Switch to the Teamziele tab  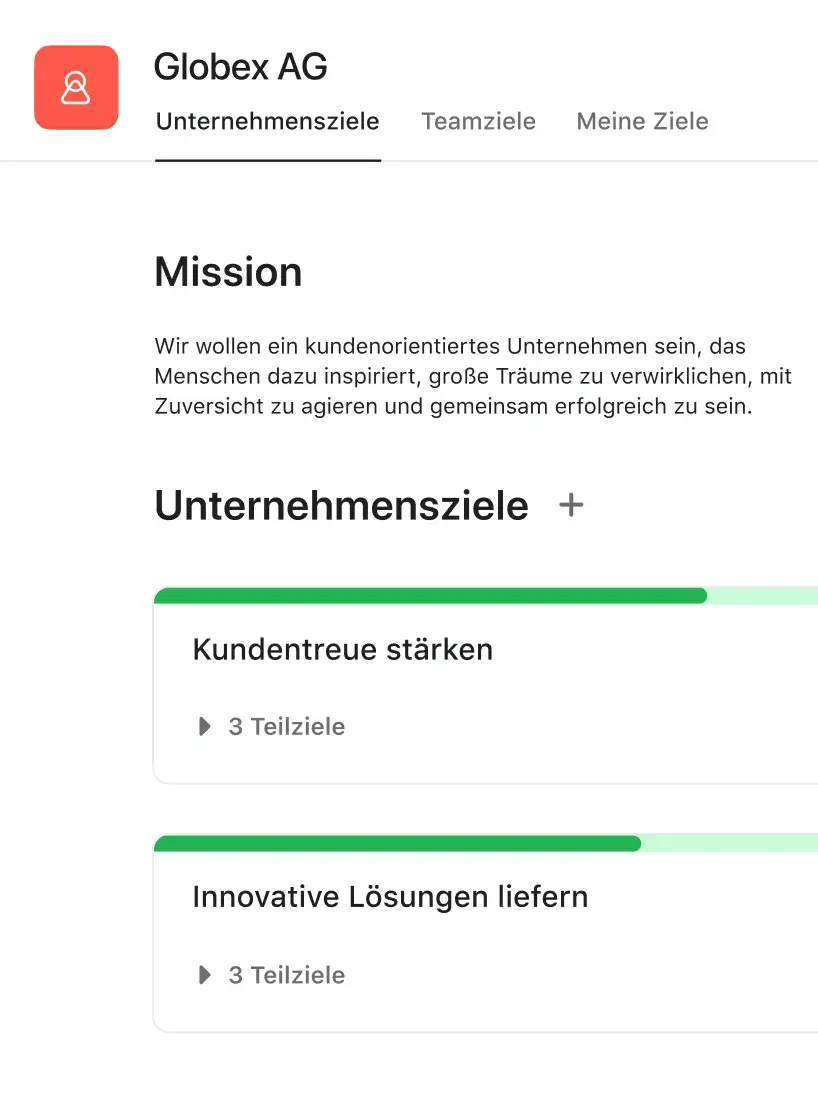pos(478,121)
